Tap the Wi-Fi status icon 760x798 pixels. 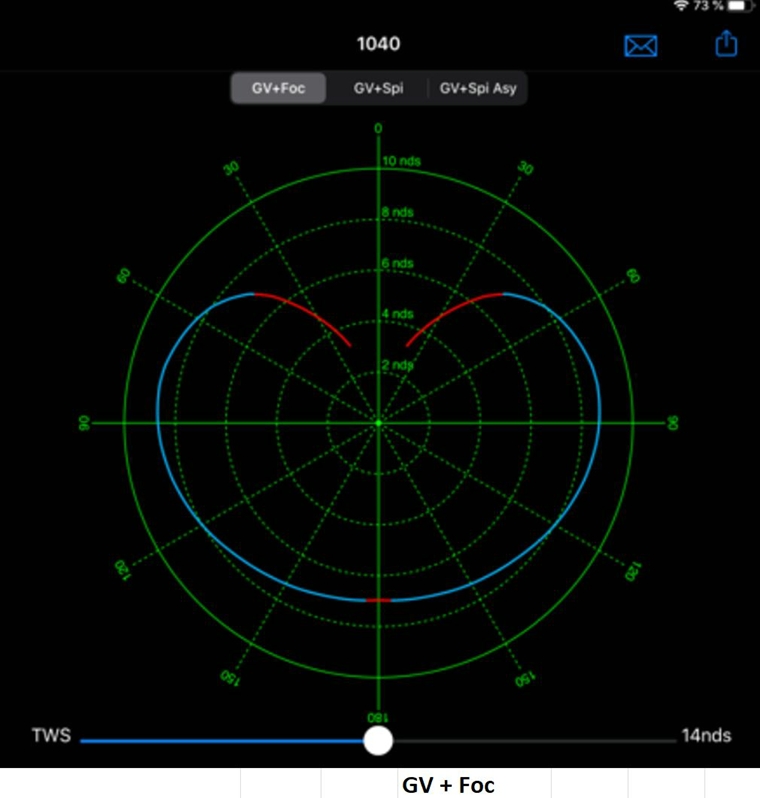point(682,6)
